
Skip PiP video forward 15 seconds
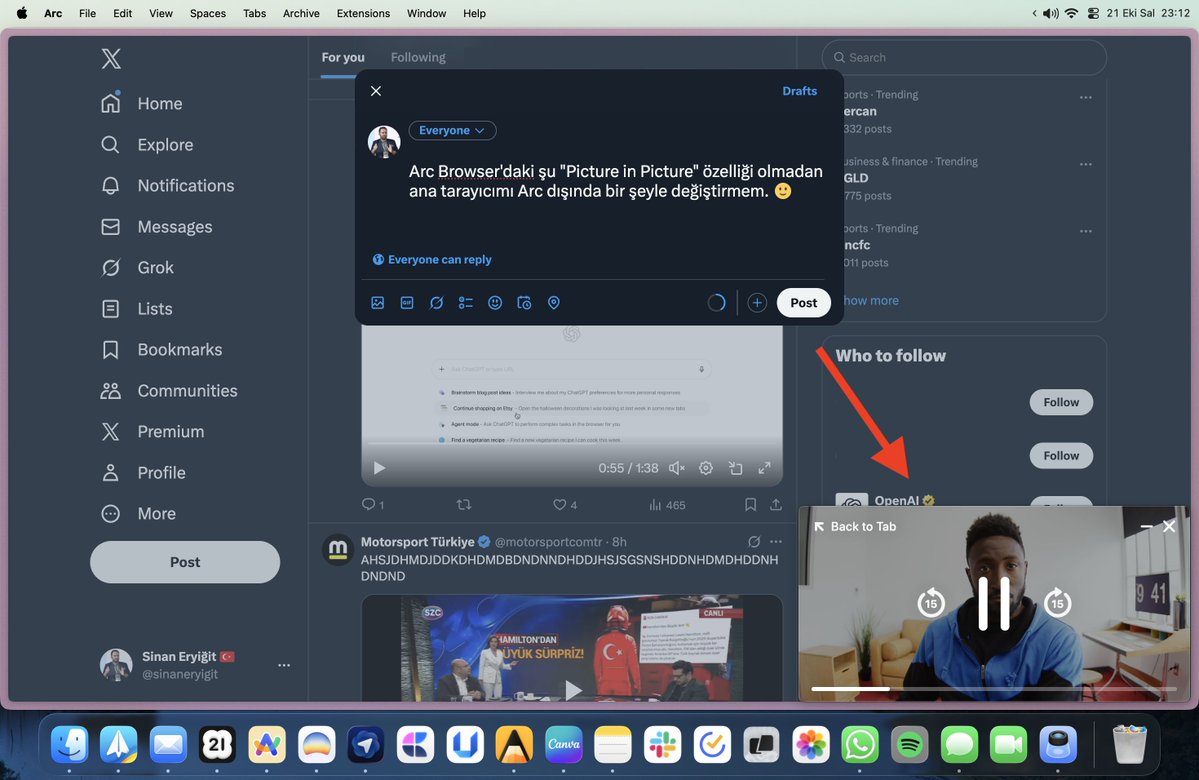[1058, 603]
